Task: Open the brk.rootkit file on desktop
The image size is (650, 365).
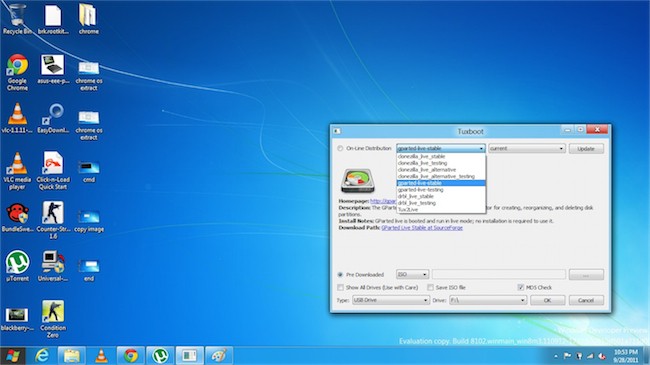Action: coord(53,19)
